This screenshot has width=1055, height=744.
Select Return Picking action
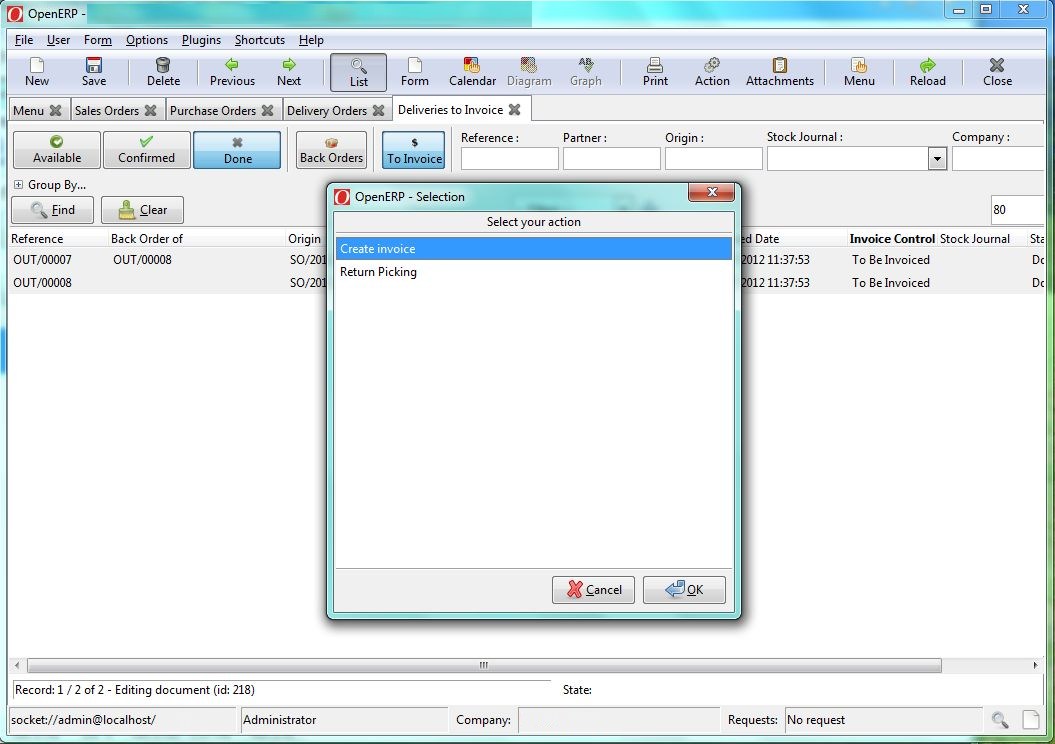pos(534,272)
